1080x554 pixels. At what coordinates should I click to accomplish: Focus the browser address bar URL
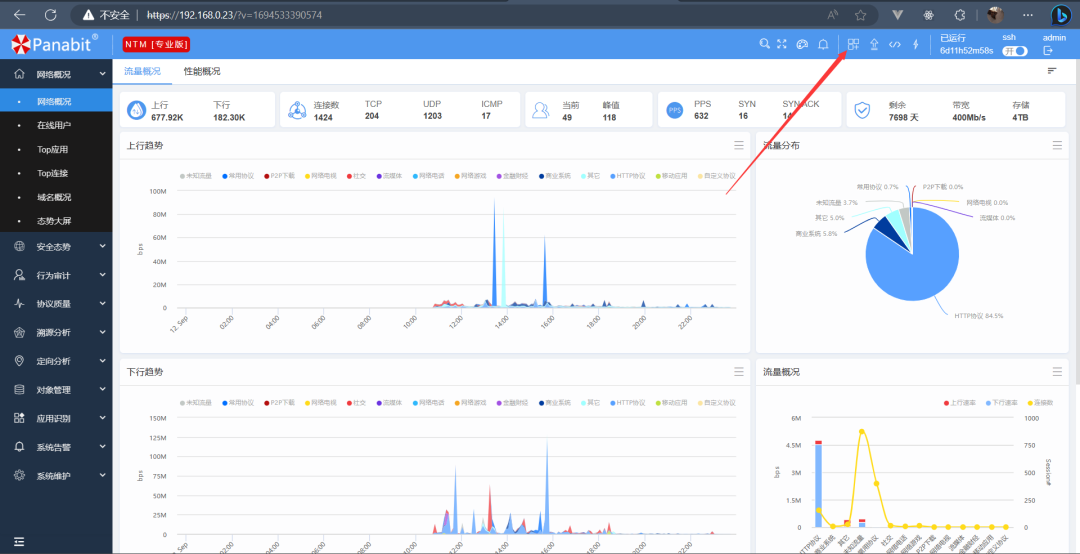[x=234, y=14]
